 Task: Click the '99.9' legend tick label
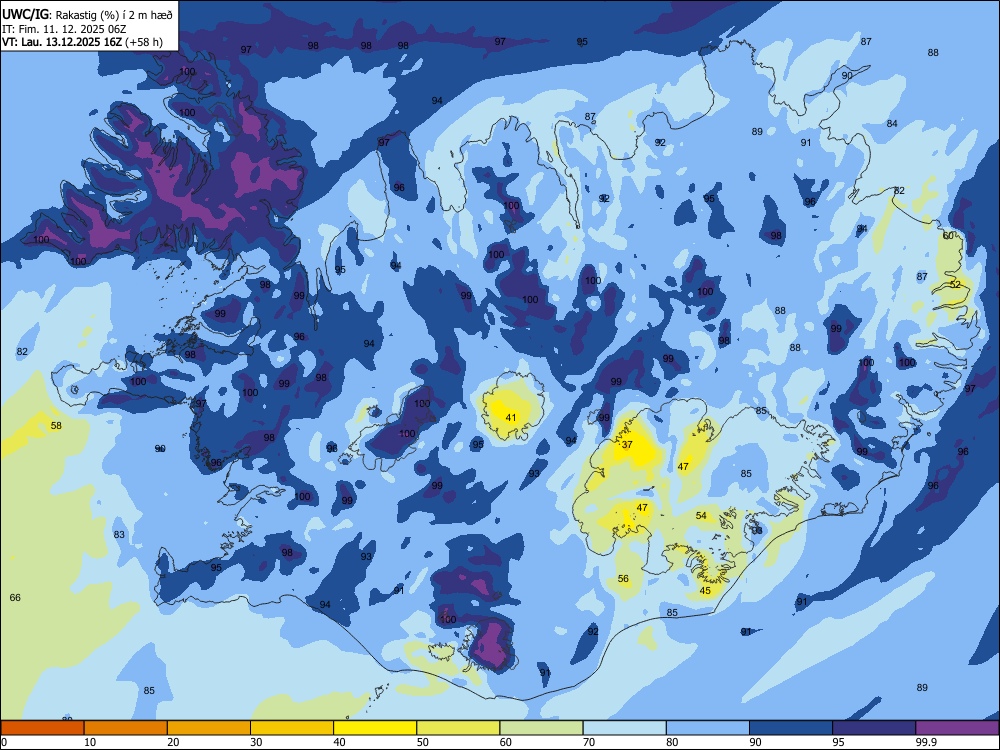coord(926,742)
